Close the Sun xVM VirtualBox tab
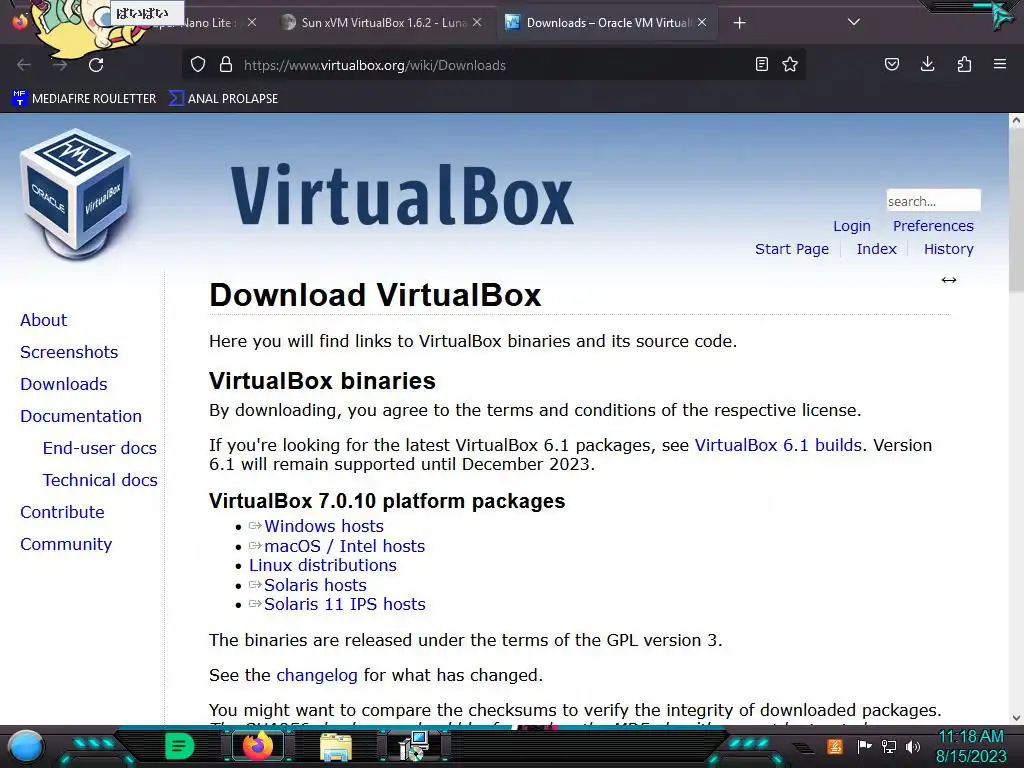Screen dimensions: 1024x768 point(477,22)
